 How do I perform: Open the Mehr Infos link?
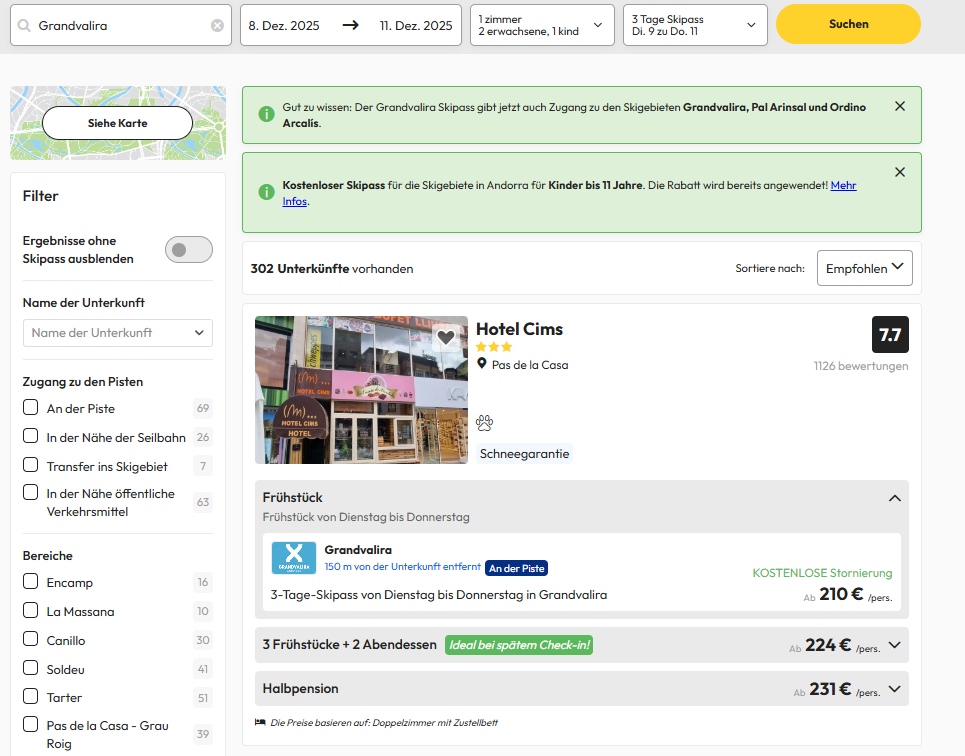click(843, 185)
